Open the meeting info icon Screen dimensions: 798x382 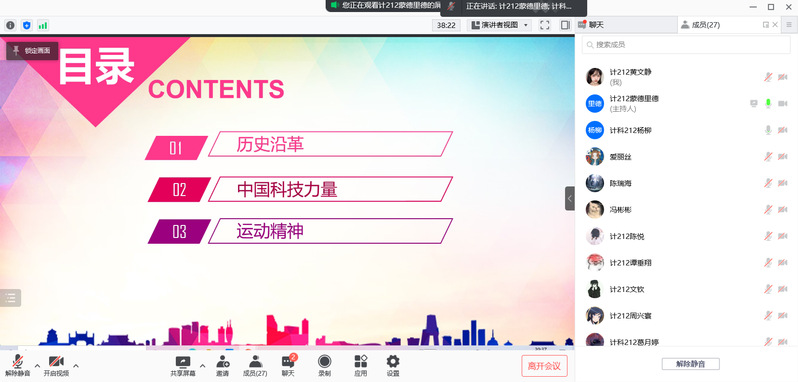point(11,25)
